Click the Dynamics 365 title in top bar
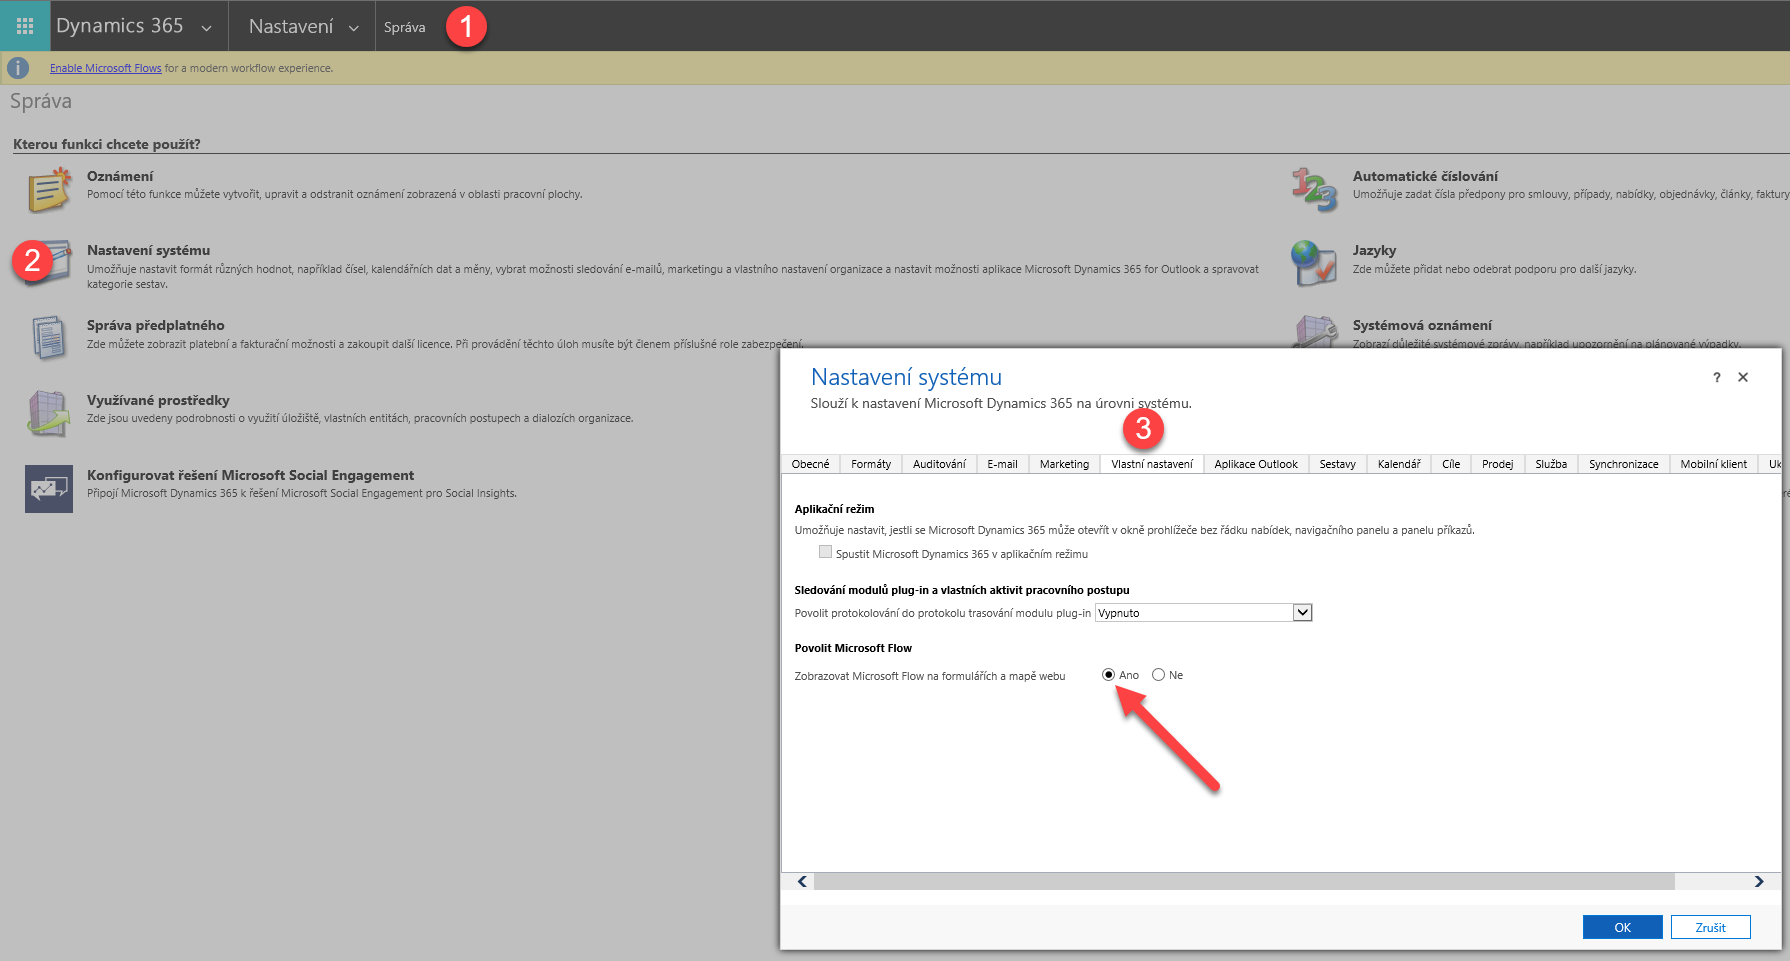The image size is (1790, 961). 119,26
